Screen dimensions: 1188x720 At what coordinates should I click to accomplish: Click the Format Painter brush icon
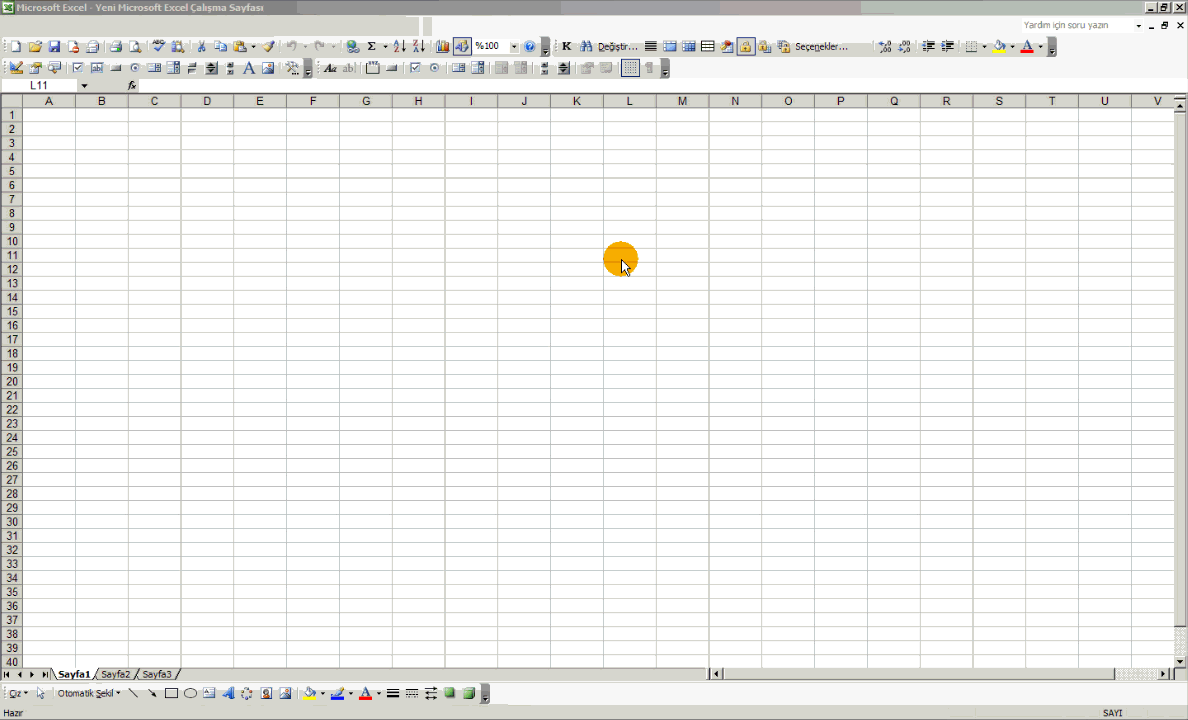(x=269, y=47)
